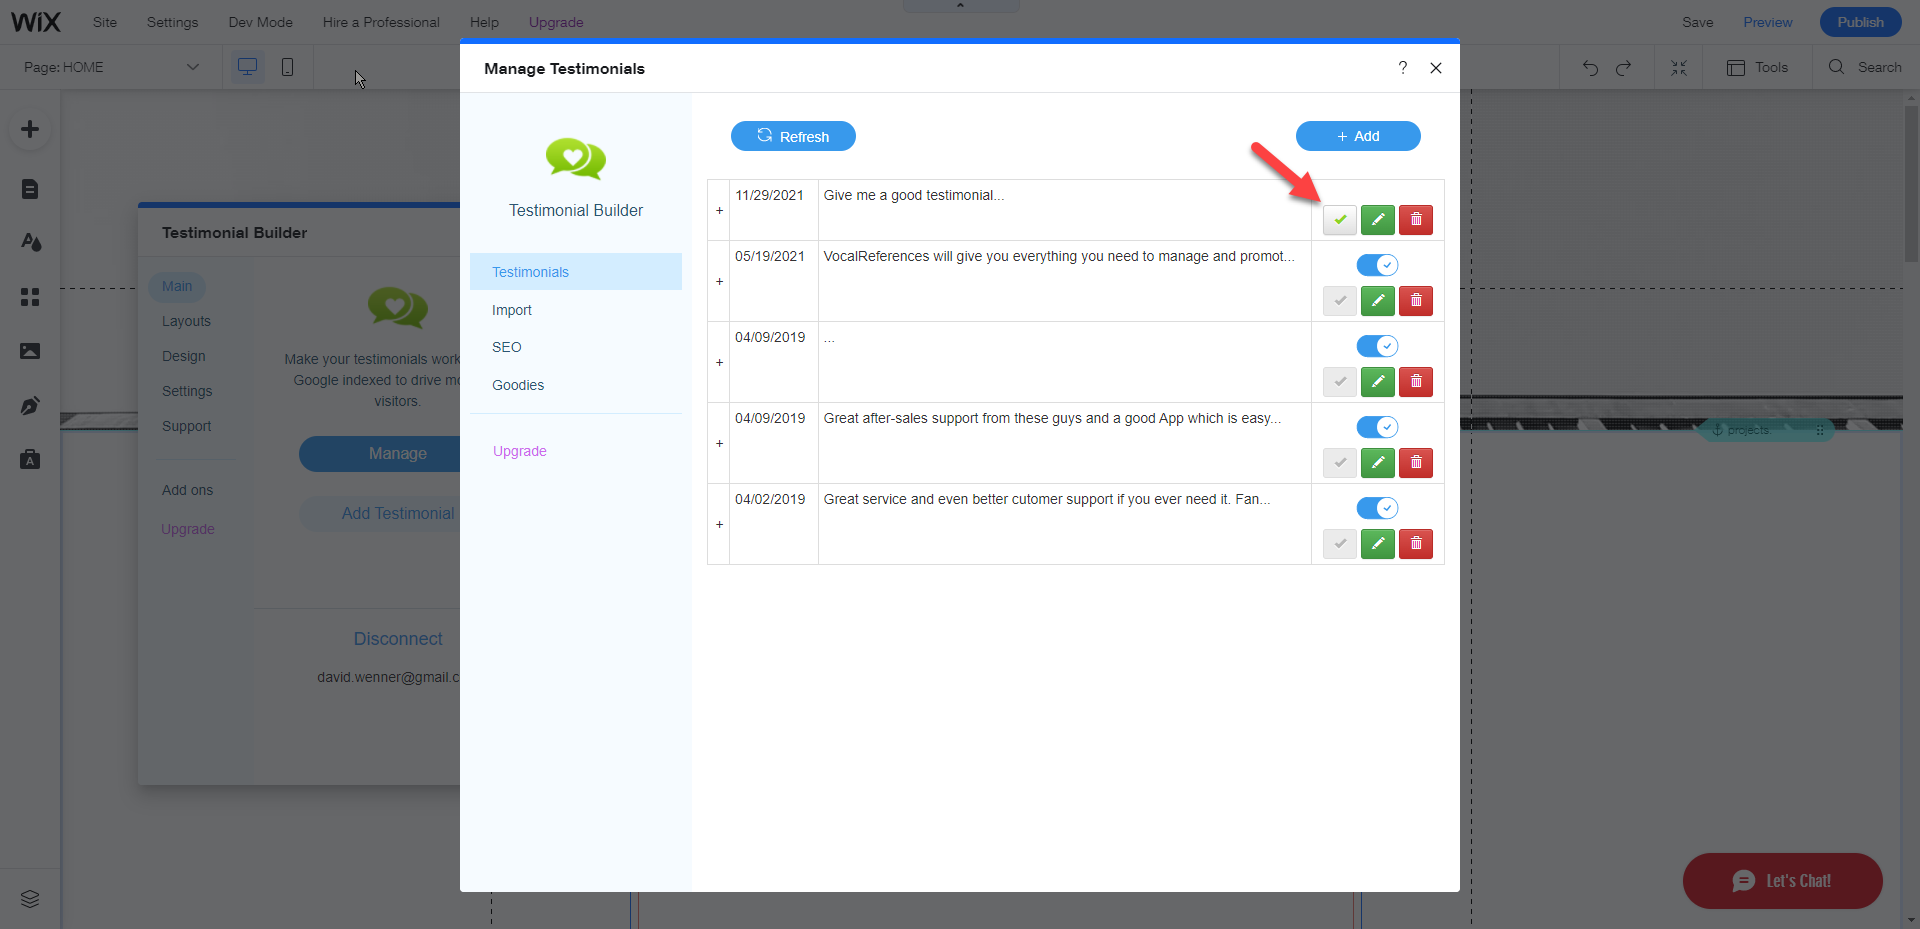Expand the 11/29/2021 row with plus
Image resolution: width=1920 pixels, height=929 pixels.
719,211
